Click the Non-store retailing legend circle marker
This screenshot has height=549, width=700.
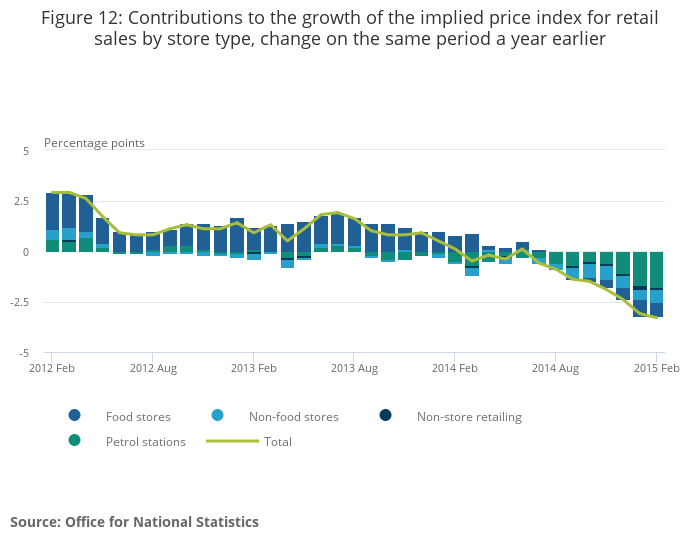386,416
